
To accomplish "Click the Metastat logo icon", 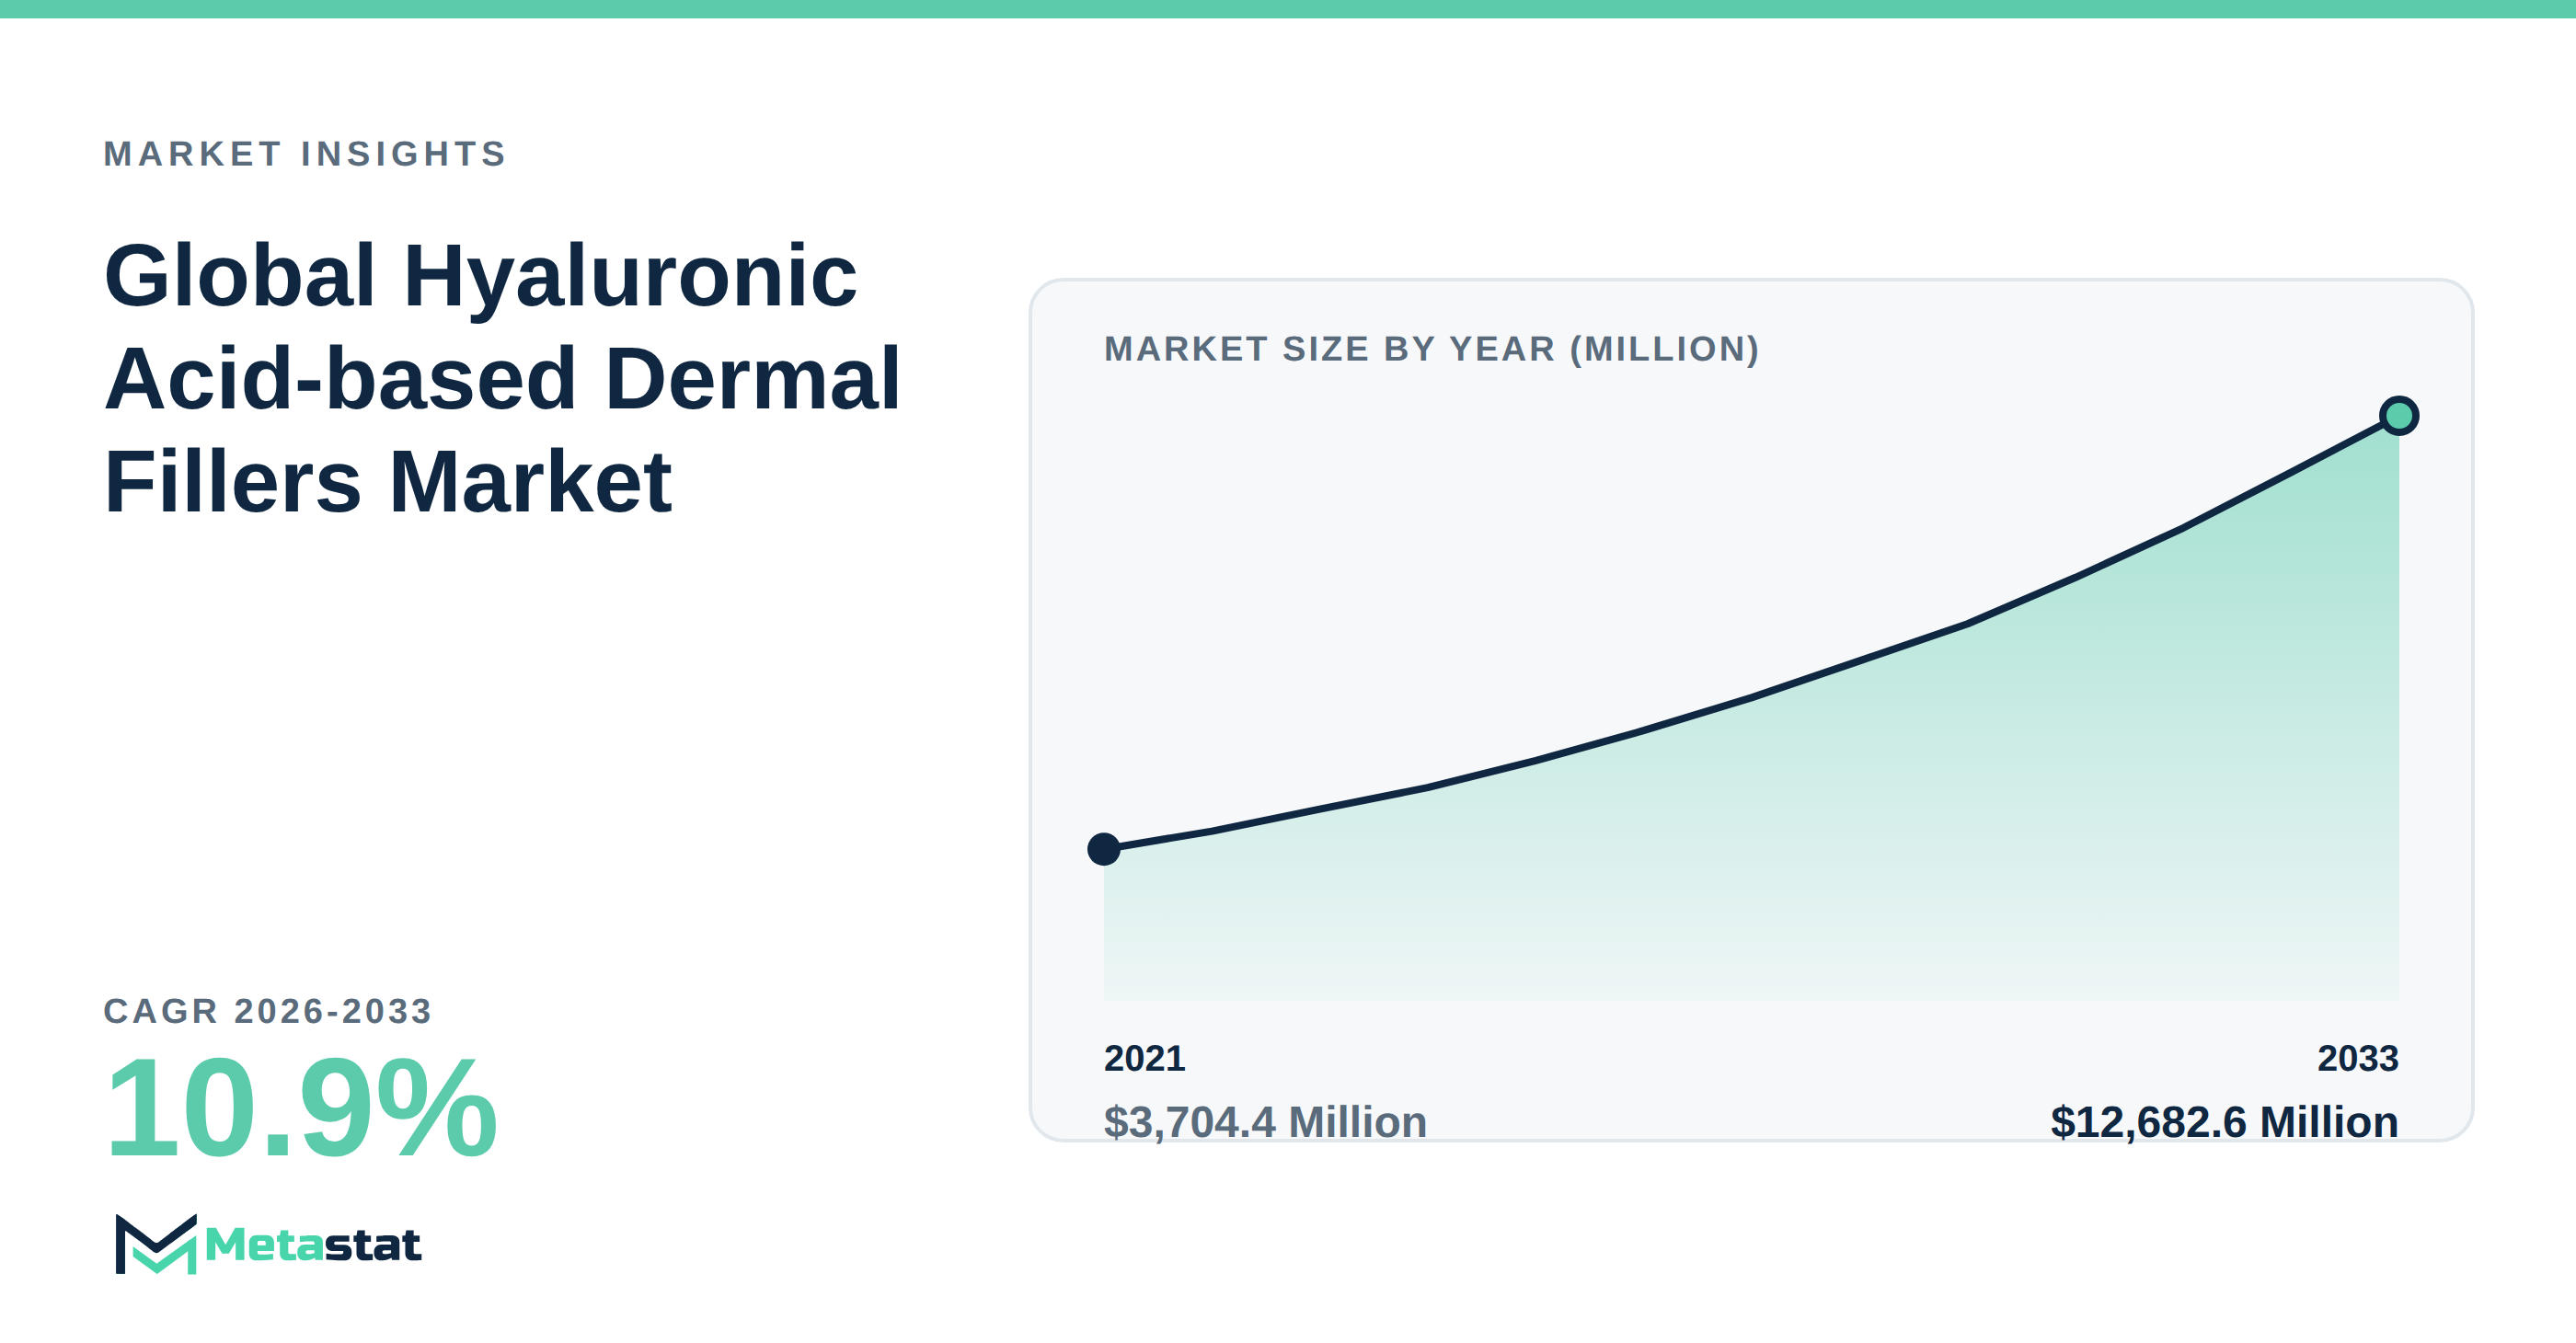I will (156, 1244).
